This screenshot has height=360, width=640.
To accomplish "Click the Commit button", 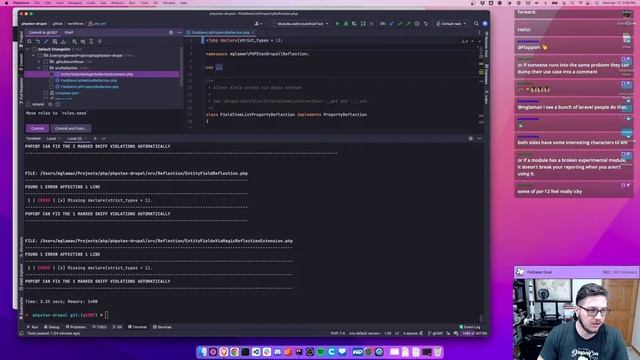I will tap(38, 129).
